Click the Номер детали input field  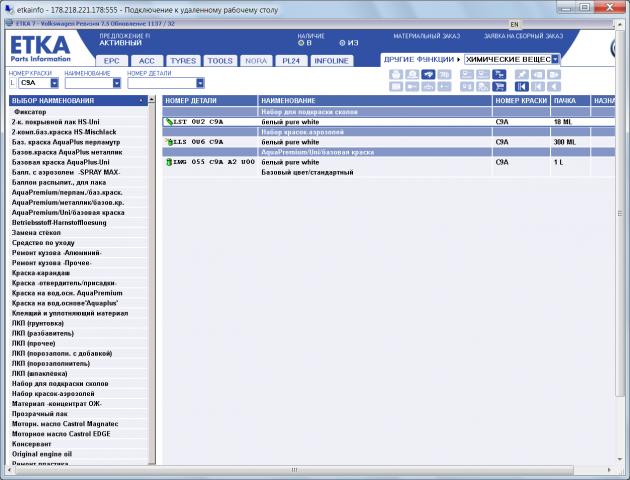click(x=162, y=83)
